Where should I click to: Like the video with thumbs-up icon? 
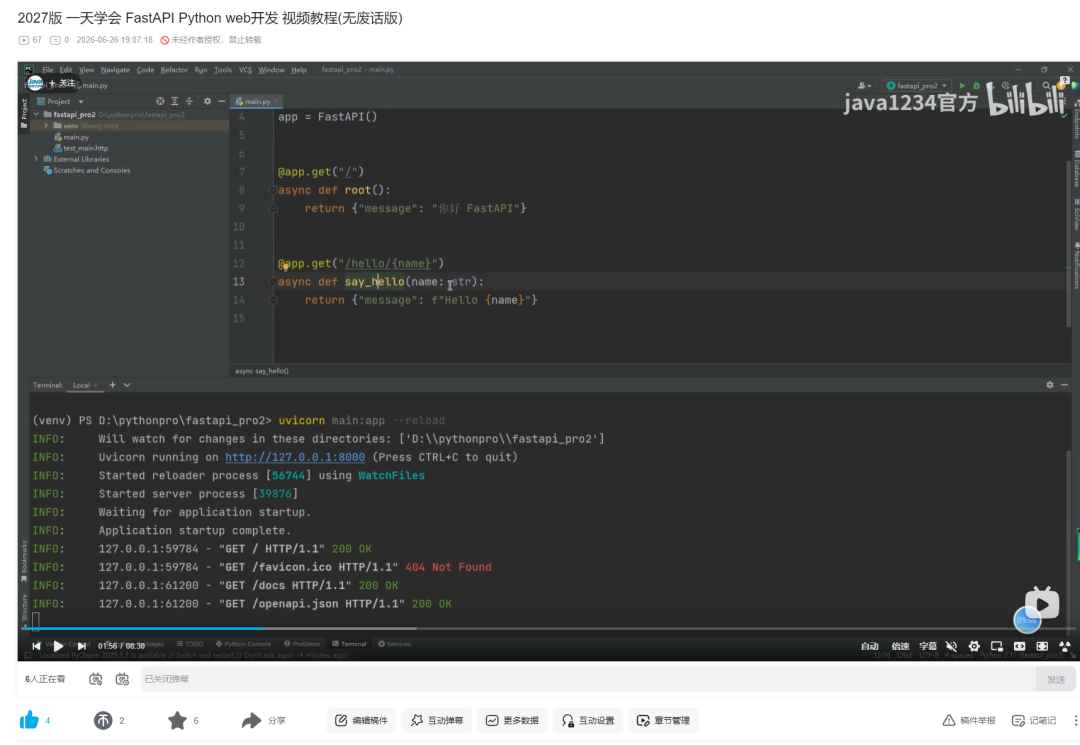29,720
